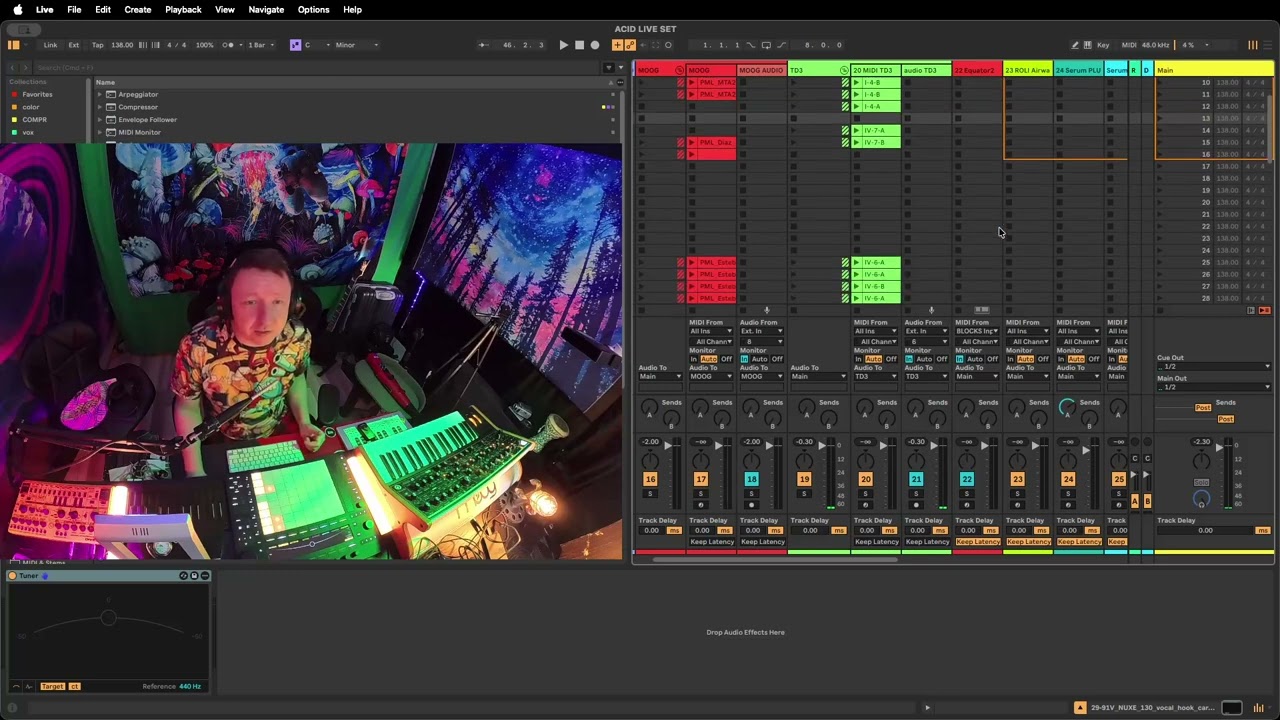Set track 17 monitor to In
This screenshot has height=720, width=1280.
pyautogui.click(x=692, y=359)
